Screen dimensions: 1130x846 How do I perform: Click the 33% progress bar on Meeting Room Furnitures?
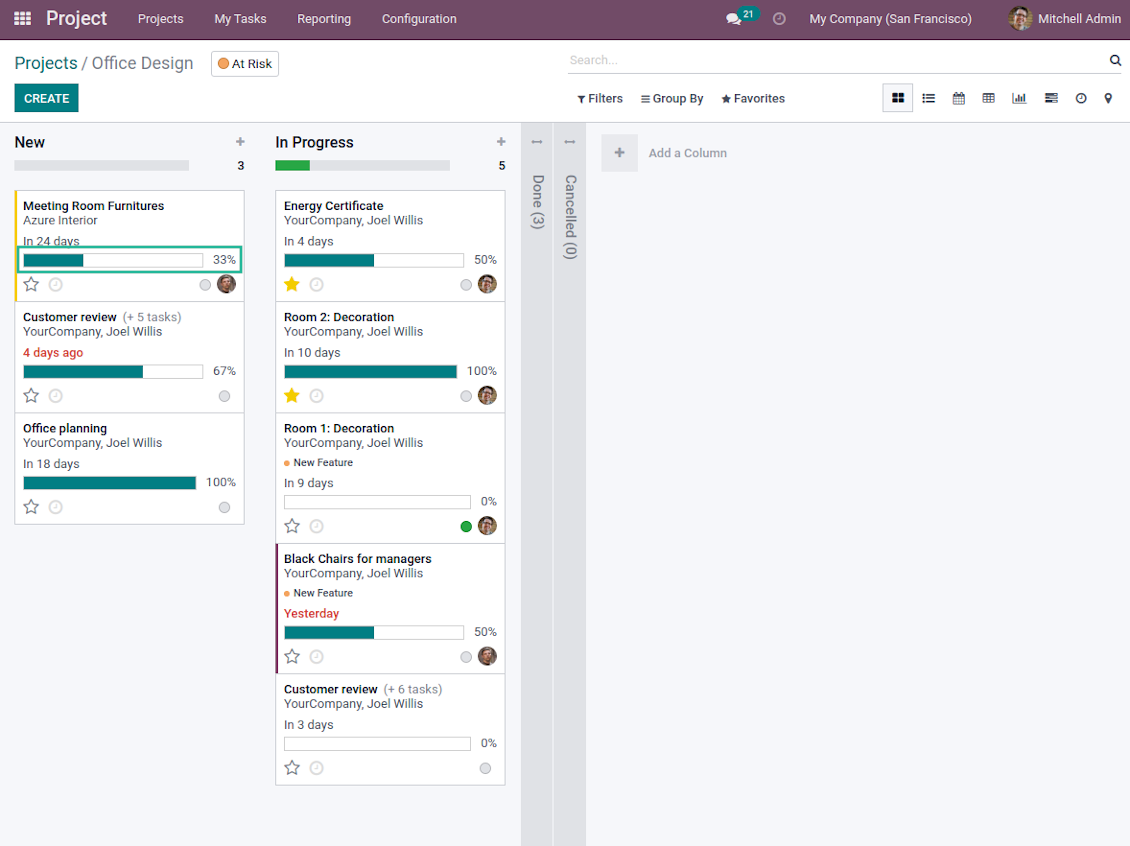113,260
